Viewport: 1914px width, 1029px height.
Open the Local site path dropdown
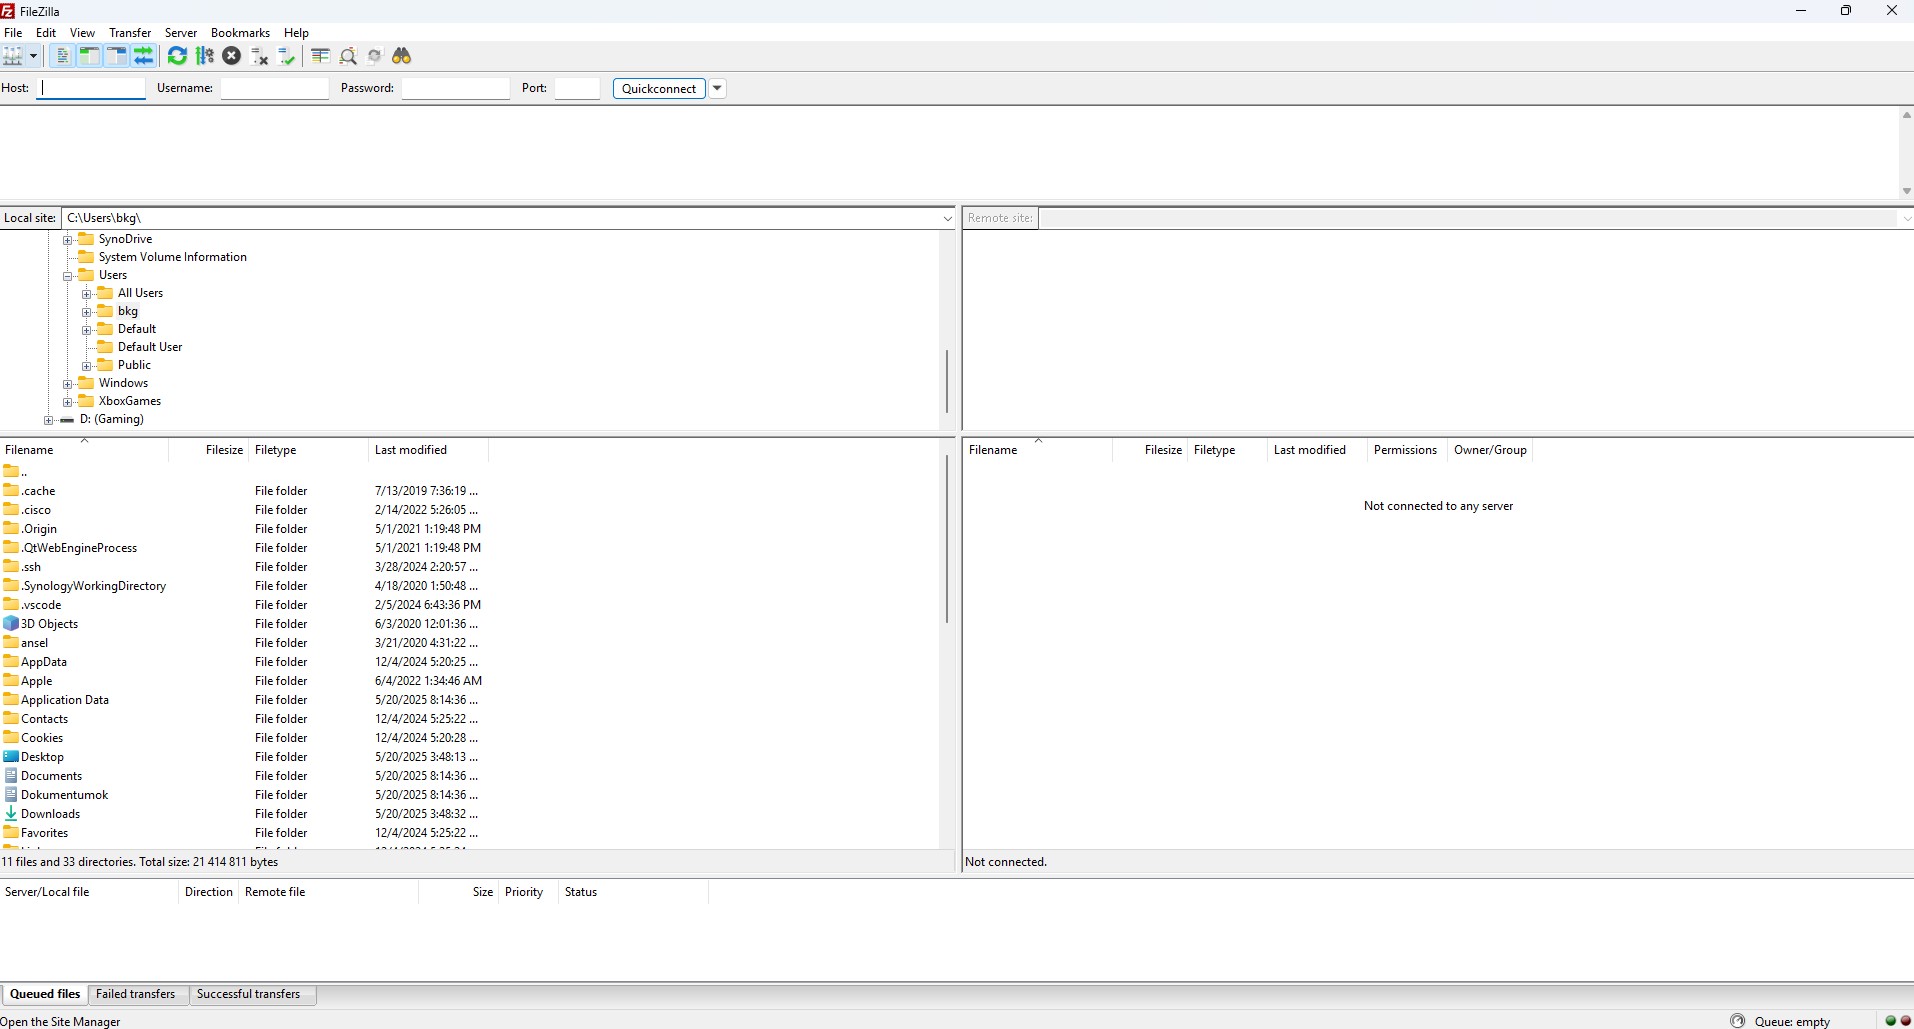[x=947, y=218]
